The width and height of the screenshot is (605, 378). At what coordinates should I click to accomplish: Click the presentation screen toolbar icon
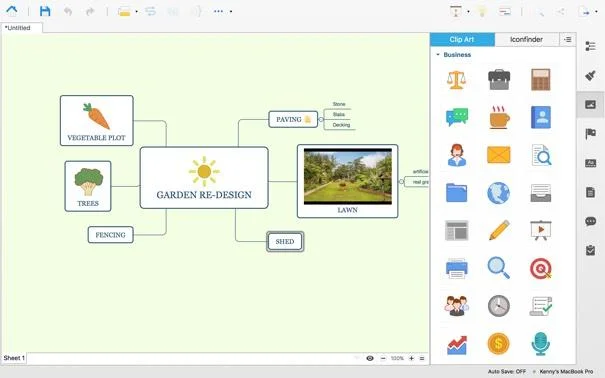coord(505,12)
